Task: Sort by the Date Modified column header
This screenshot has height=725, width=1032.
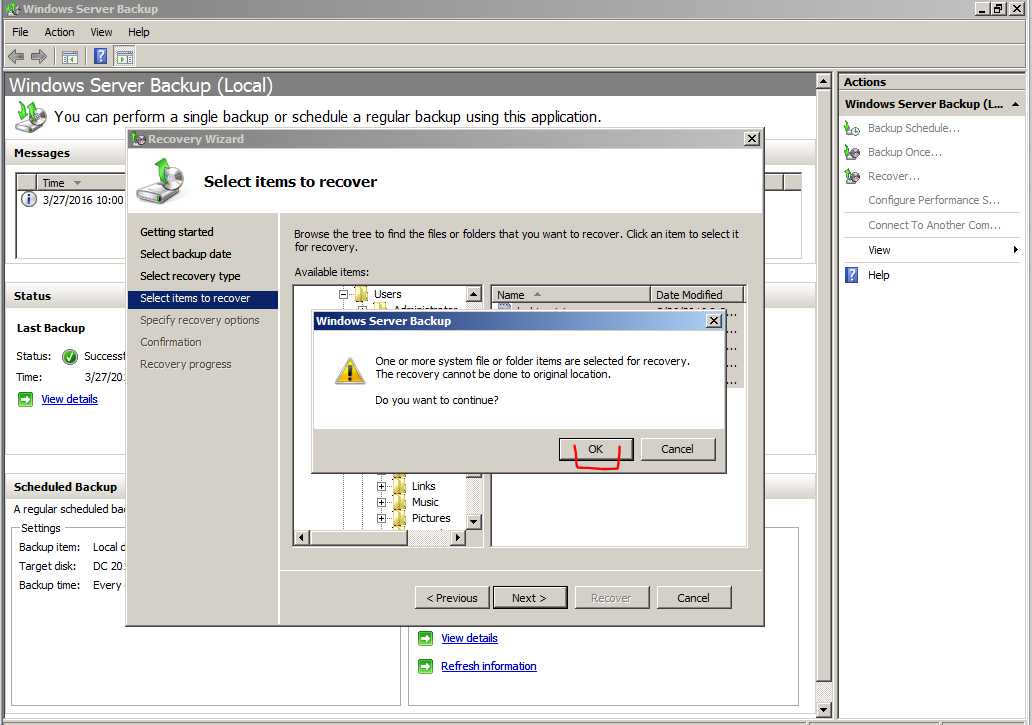Action: pyautogui.click(x=697, y=295)
